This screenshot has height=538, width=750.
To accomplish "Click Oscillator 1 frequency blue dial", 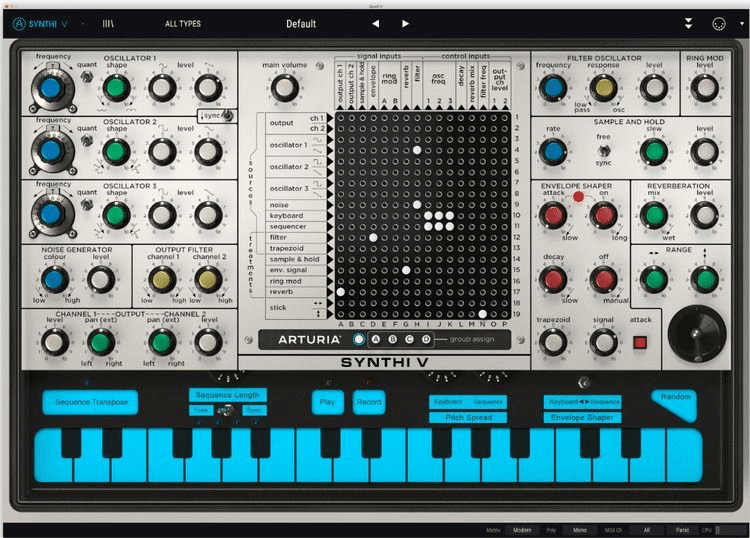I will coord(51,88).
